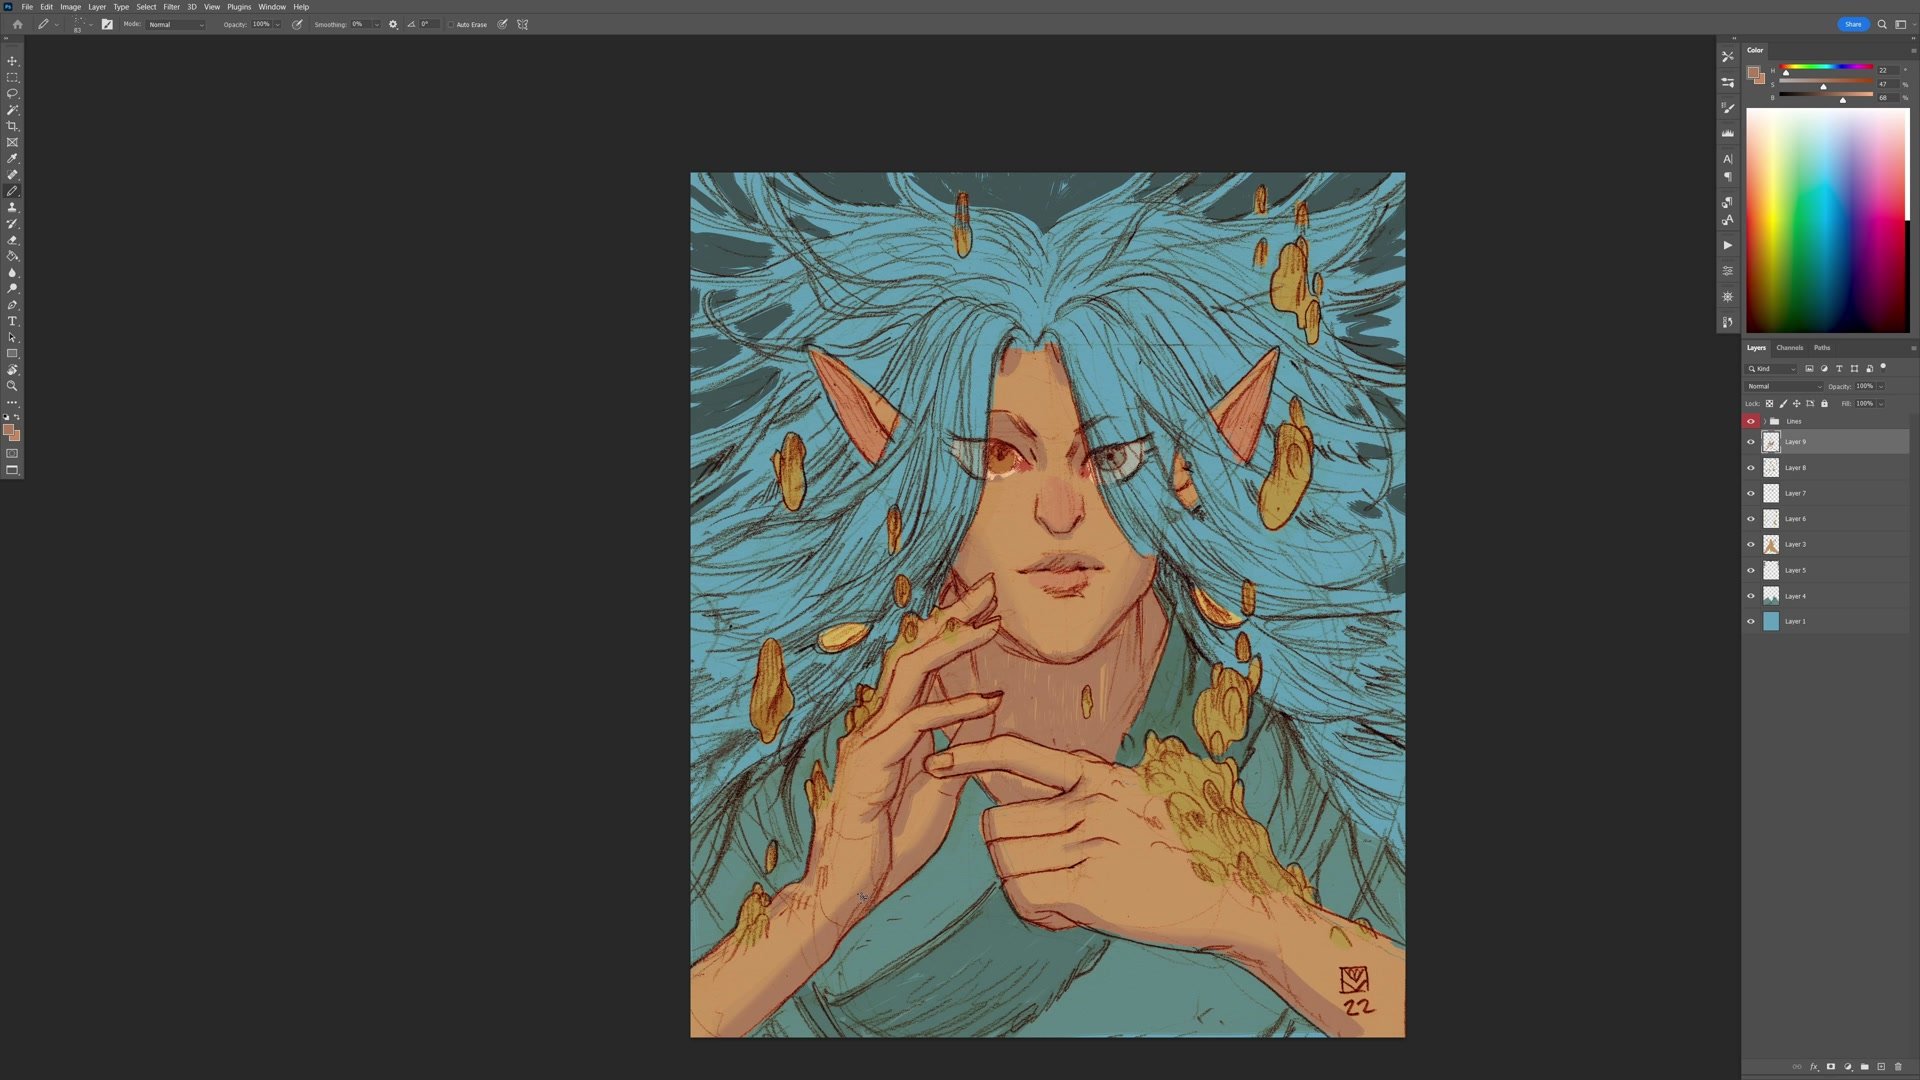Select the Crop tool
This screenshot has width=1920, height=1080.
pos(12,126)
